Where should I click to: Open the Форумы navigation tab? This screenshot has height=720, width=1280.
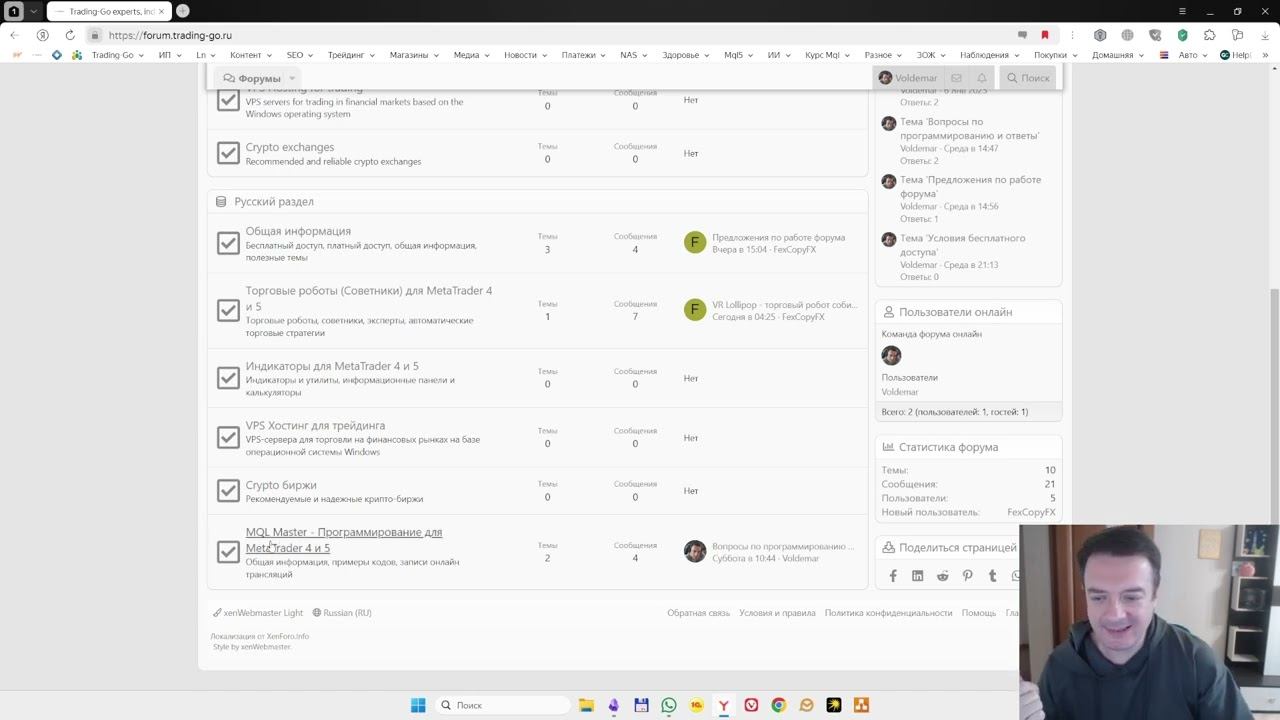point(252,78)
